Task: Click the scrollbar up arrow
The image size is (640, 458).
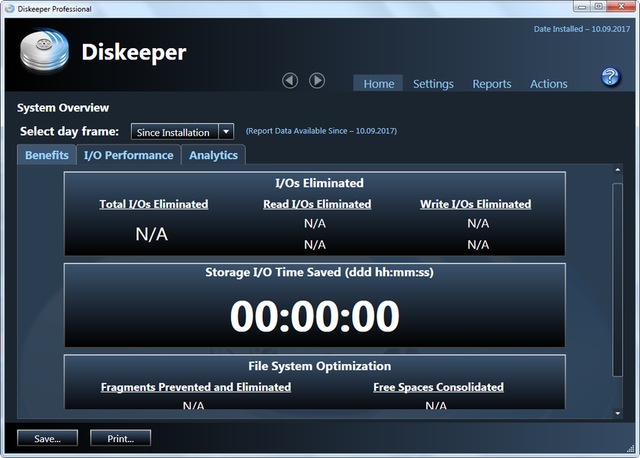Action: coord(617,173)
